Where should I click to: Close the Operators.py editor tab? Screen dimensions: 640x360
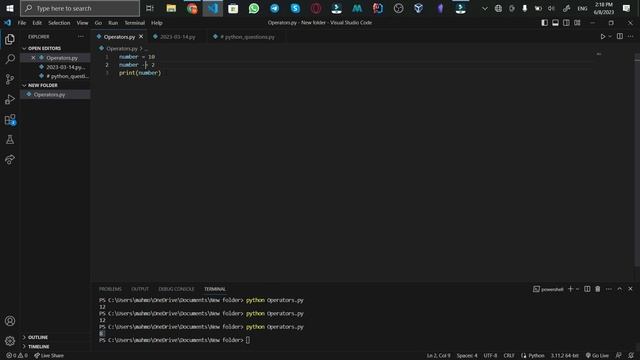(141, 37)
